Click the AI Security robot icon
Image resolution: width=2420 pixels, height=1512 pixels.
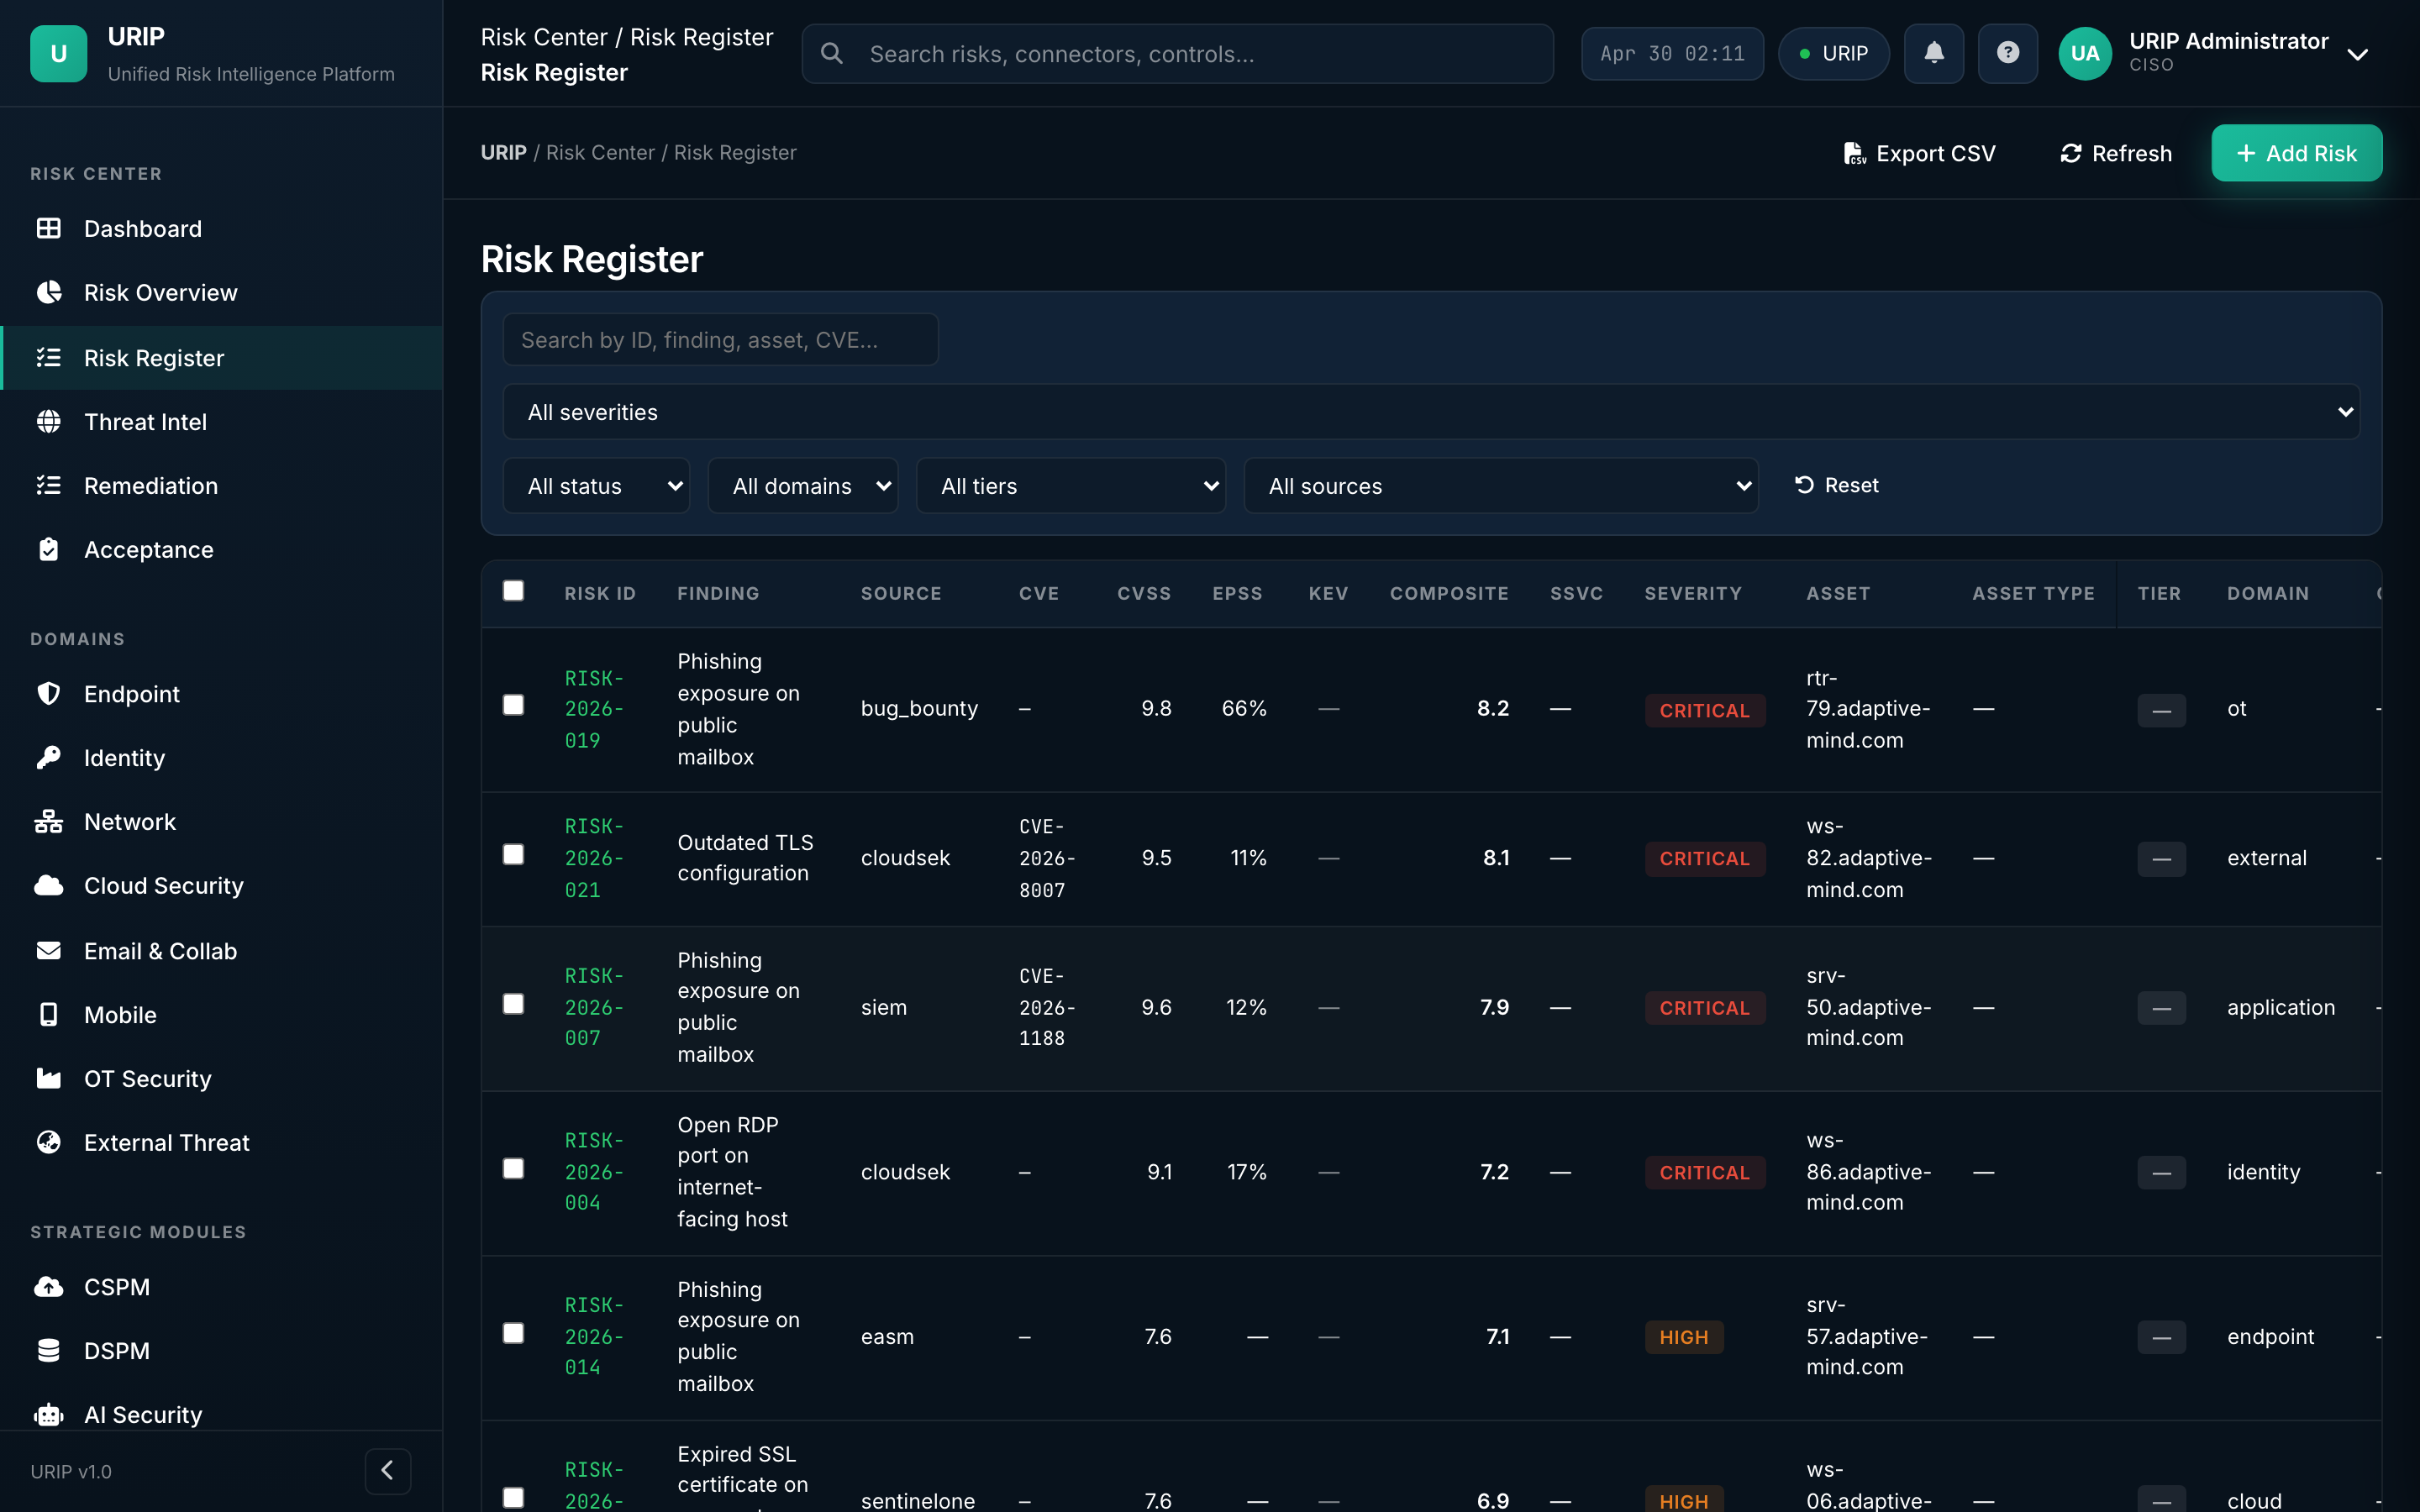coord(48,1415)
